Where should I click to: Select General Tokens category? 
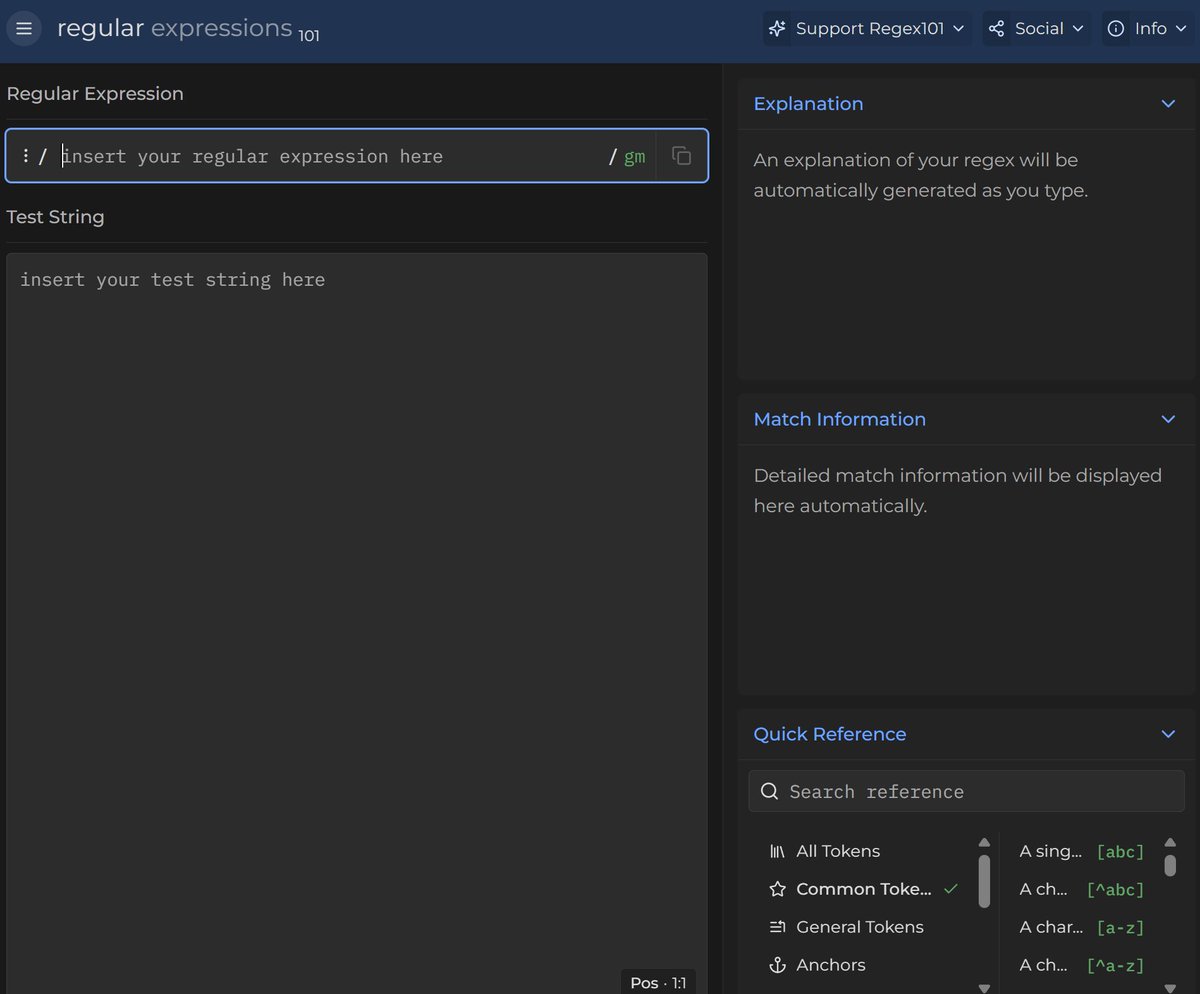coord(864,927)
